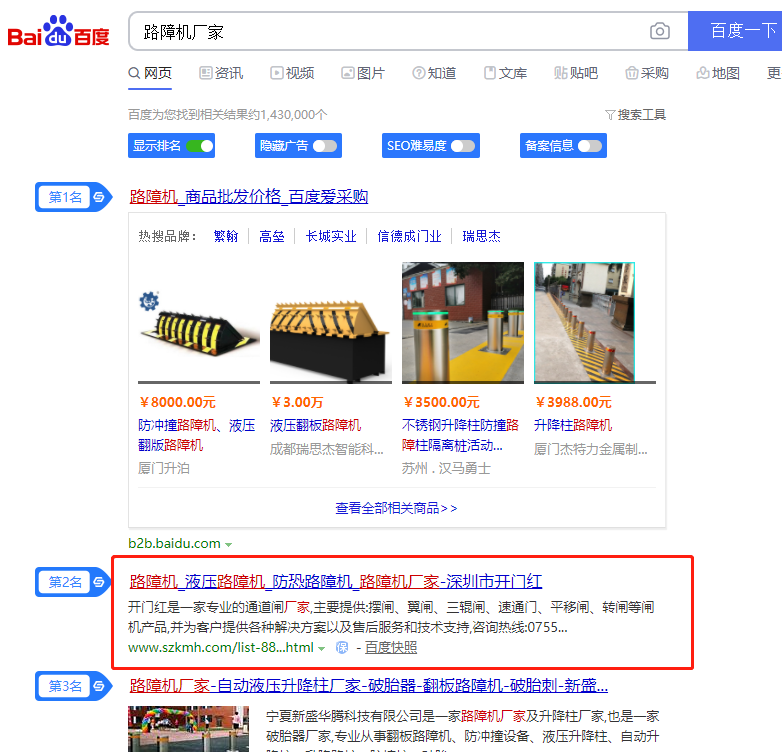The image size is (782, 752).
Task: Click the Baidu logo
Action: tap(58, 32)
